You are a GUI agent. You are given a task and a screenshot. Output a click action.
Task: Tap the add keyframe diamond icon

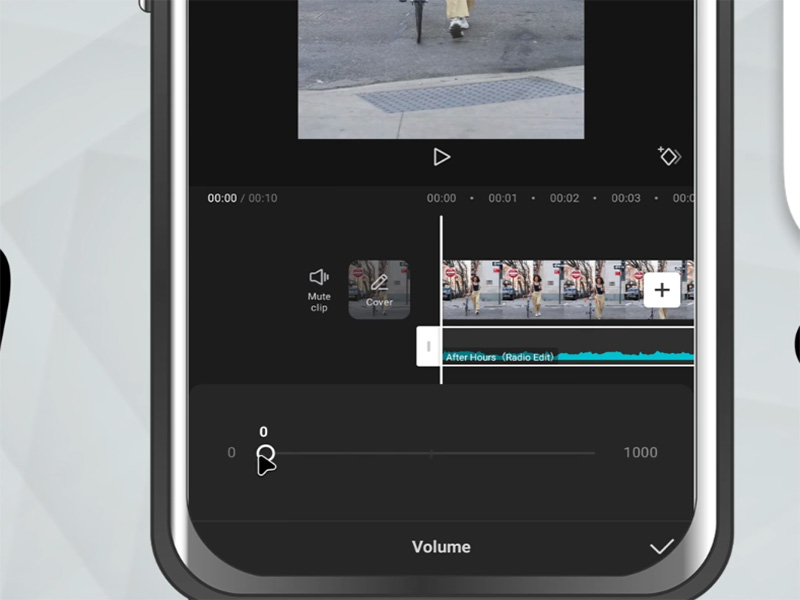tap(668, 157)
